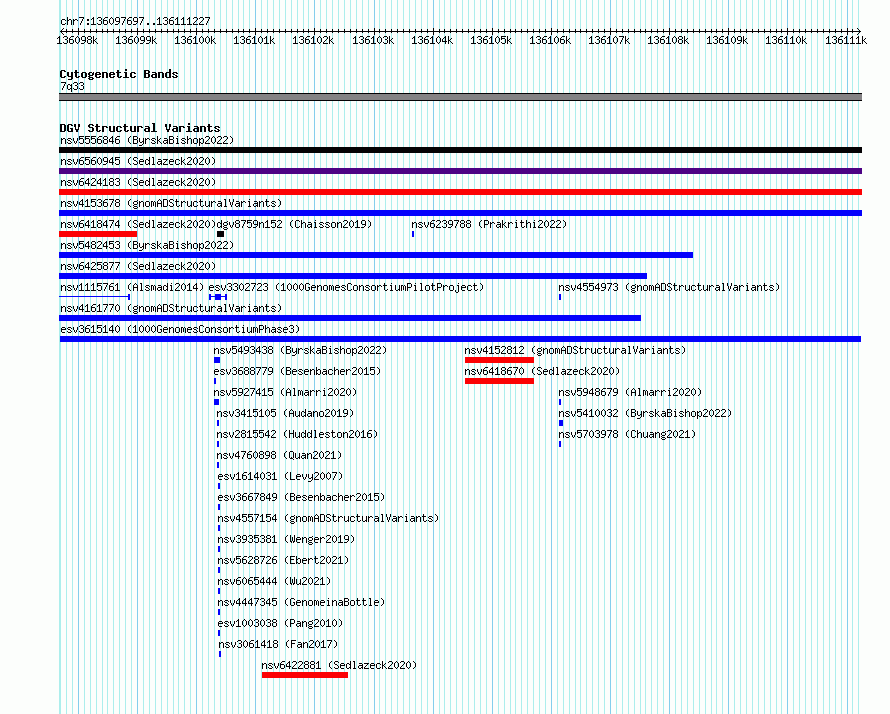Click the esv3302723 blue bracket glyph

tap(218, 297)
